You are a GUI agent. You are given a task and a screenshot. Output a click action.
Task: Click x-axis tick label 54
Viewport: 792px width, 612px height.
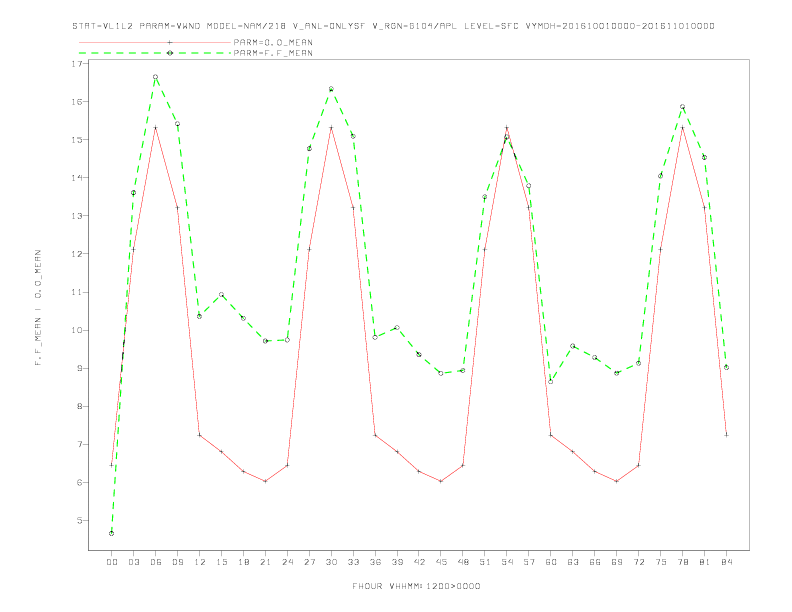(507, 562)
